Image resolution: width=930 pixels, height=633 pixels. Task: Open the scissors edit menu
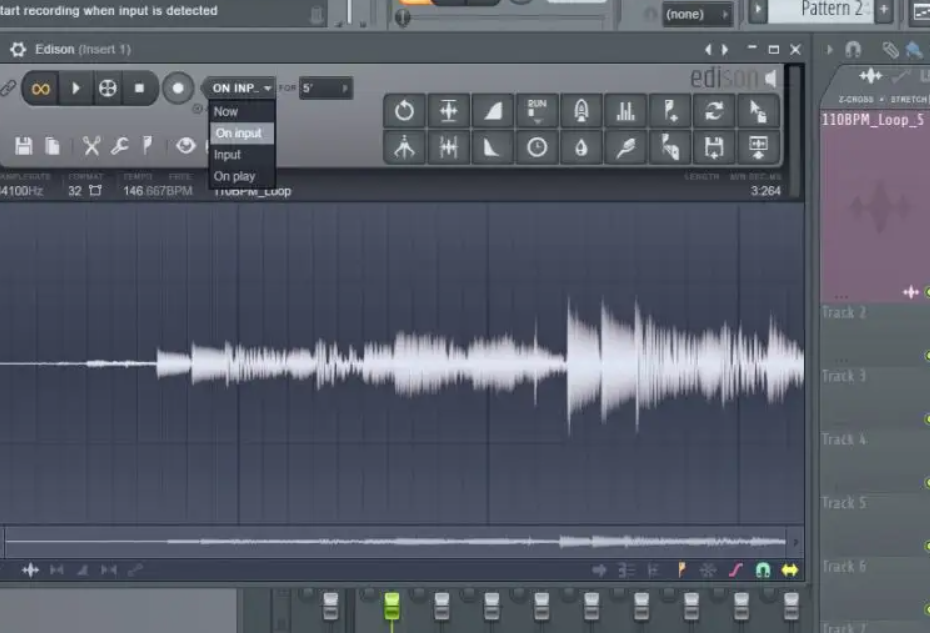click(x=91, y=145)
